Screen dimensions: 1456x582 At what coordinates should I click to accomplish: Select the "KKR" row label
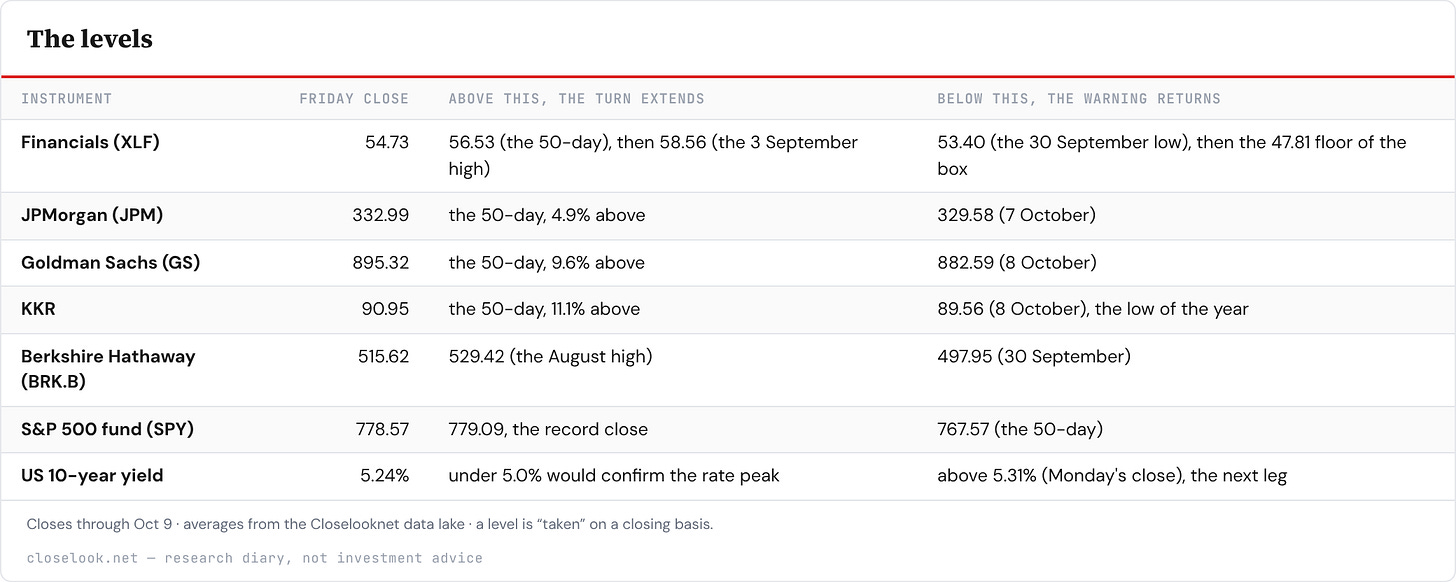point(38,309)
